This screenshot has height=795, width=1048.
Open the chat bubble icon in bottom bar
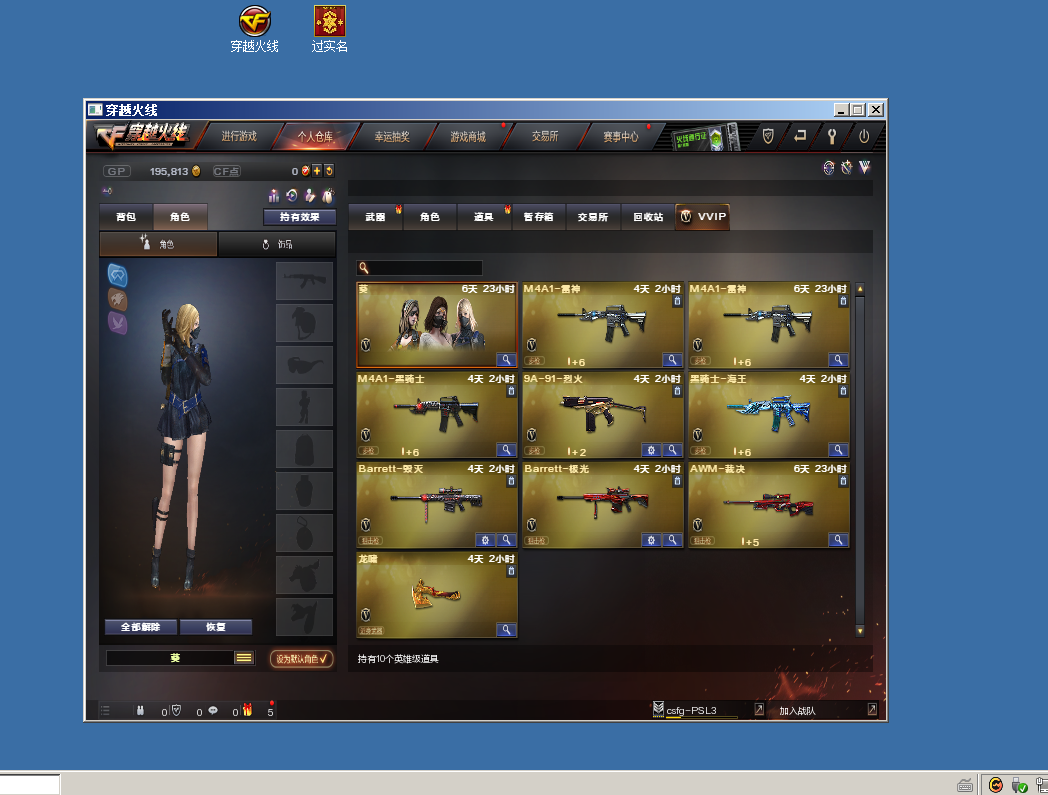coord(213,710)
